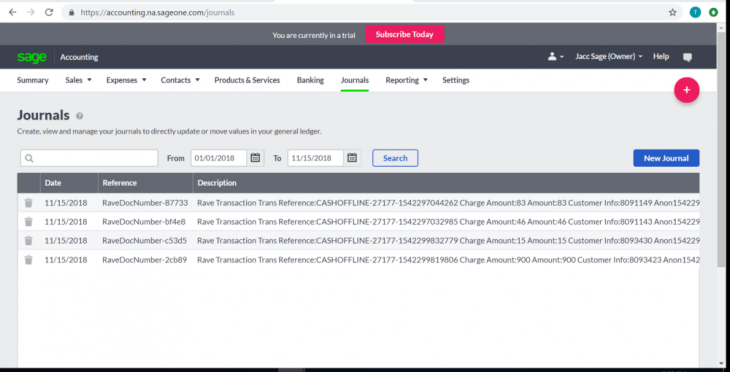Open reference RaveDocNumber-2cb89
The height and width of the screenshot is (372, 730).
(x=144, y=260)
